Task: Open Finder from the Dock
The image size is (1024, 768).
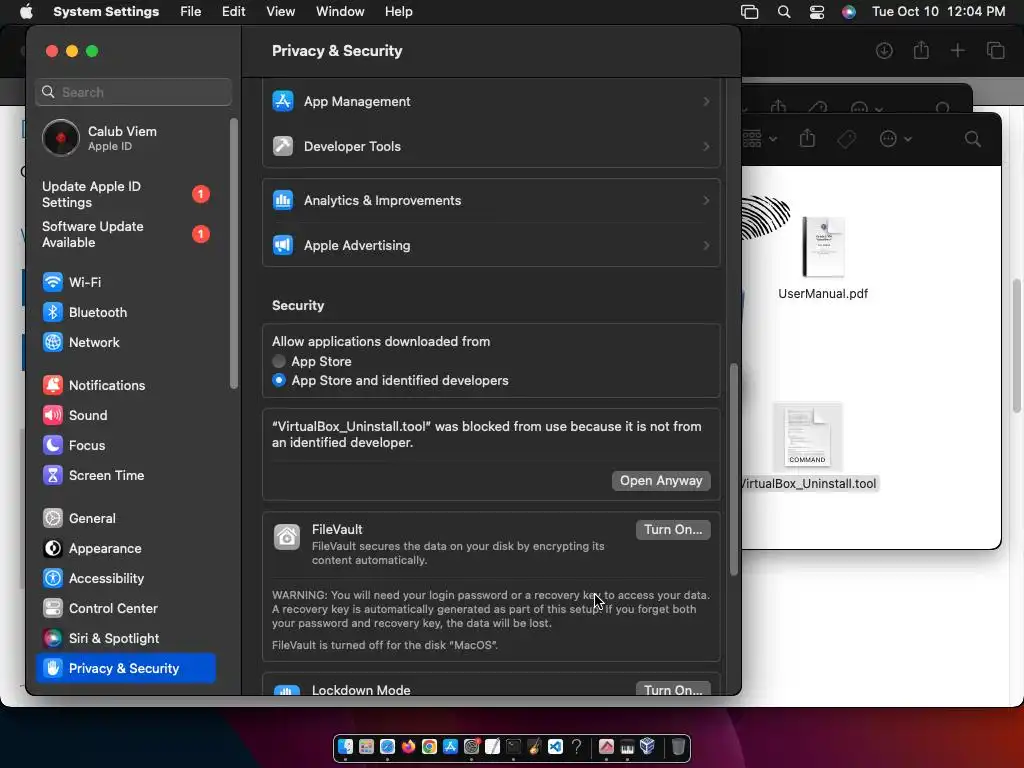Action: coord(345,746)
